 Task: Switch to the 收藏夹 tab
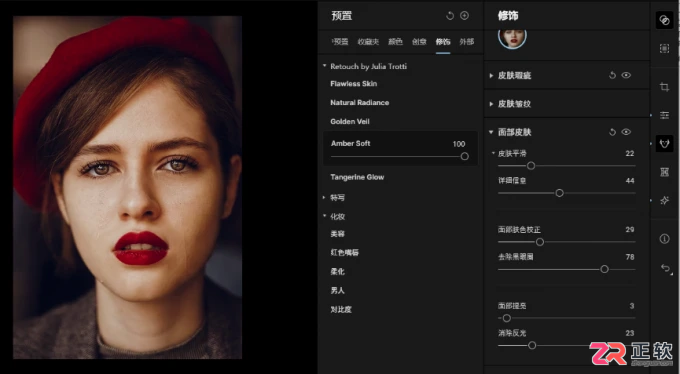point(368,42)
